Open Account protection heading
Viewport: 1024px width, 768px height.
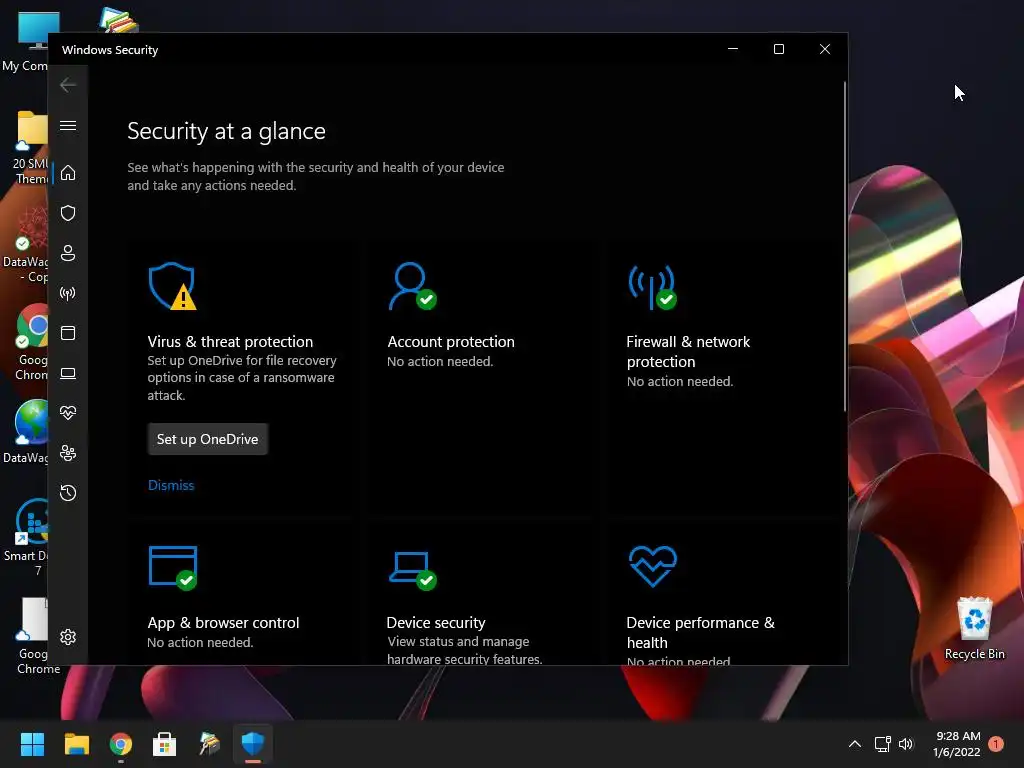click(451, 342)
